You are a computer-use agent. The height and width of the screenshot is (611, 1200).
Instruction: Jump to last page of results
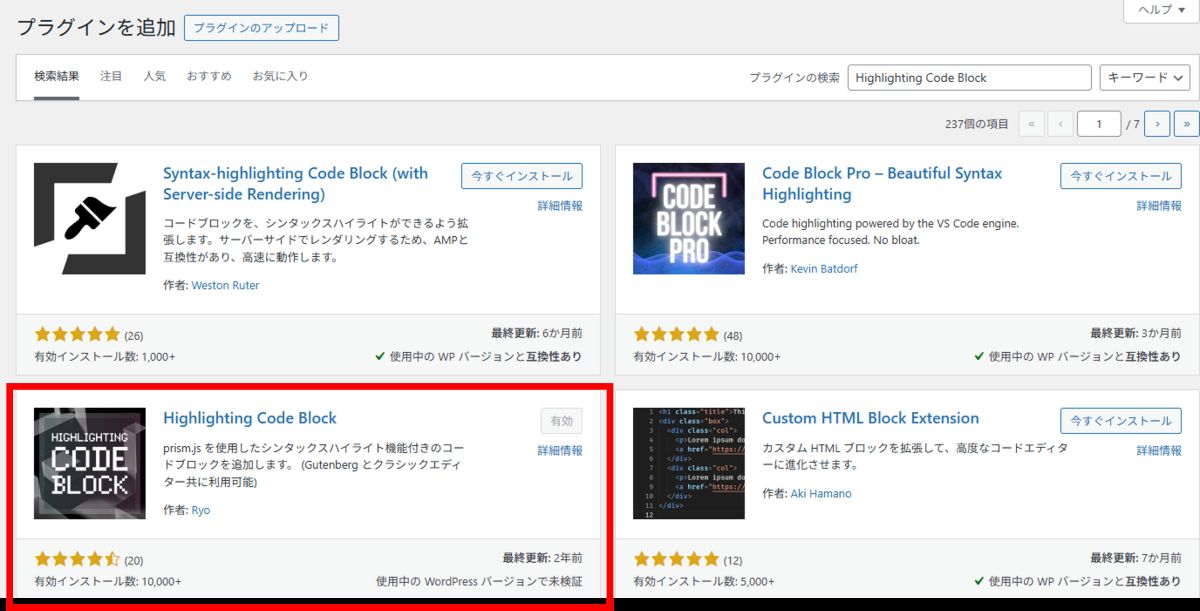click(1186, 124)
